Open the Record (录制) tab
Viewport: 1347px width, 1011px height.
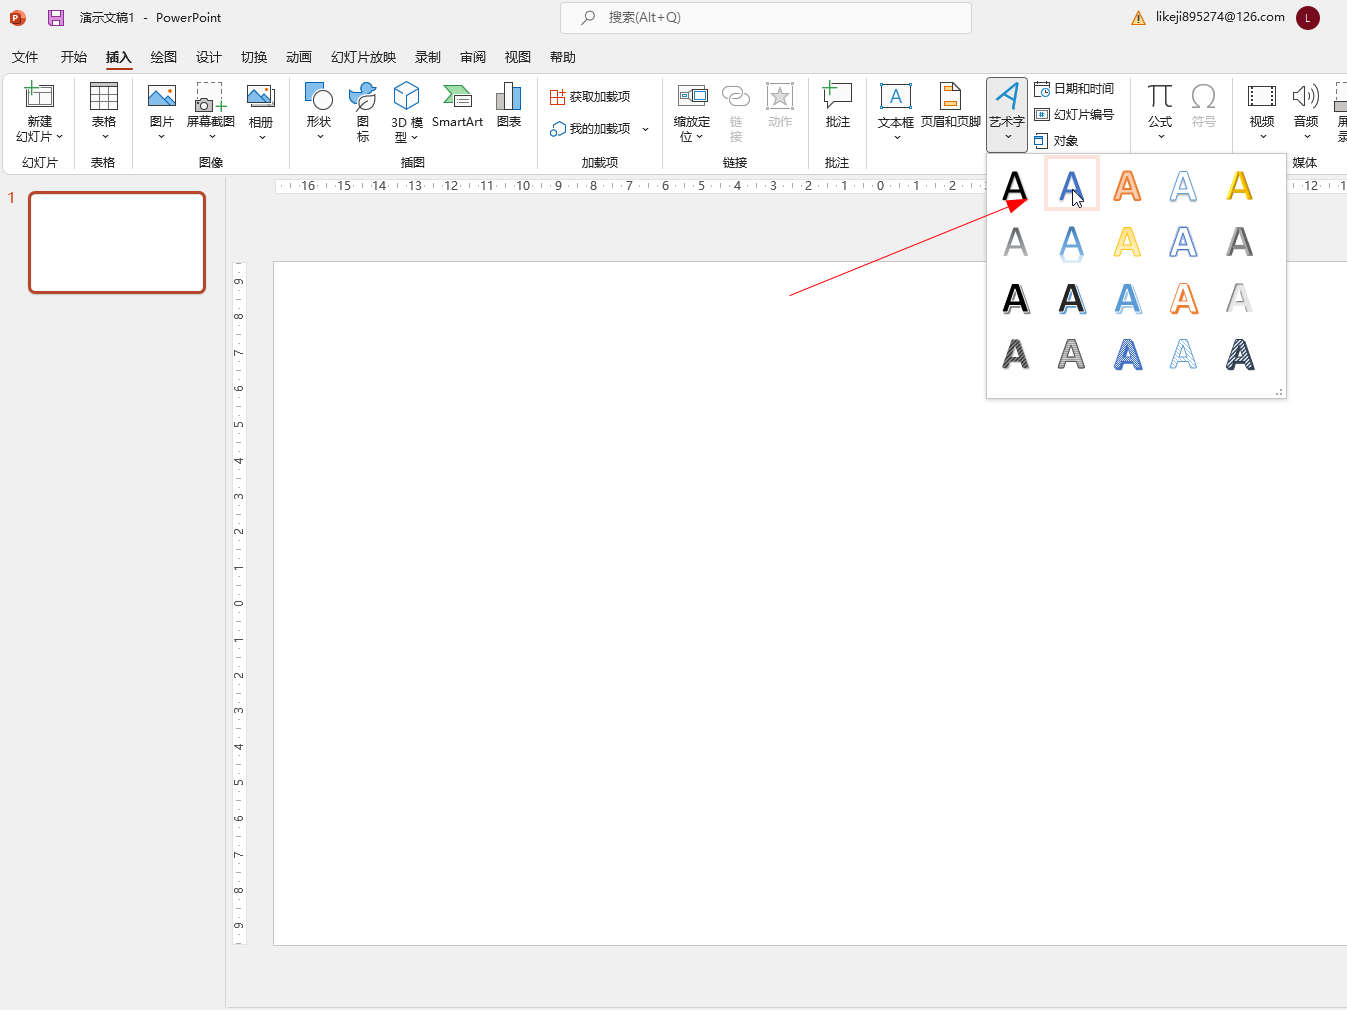pyautogui.click(x=428, y=57)
